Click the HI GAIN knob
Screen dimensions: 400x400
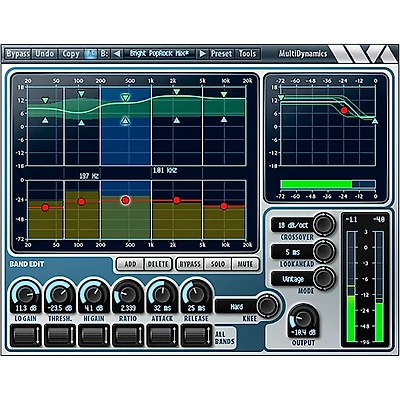coord(94,294)
